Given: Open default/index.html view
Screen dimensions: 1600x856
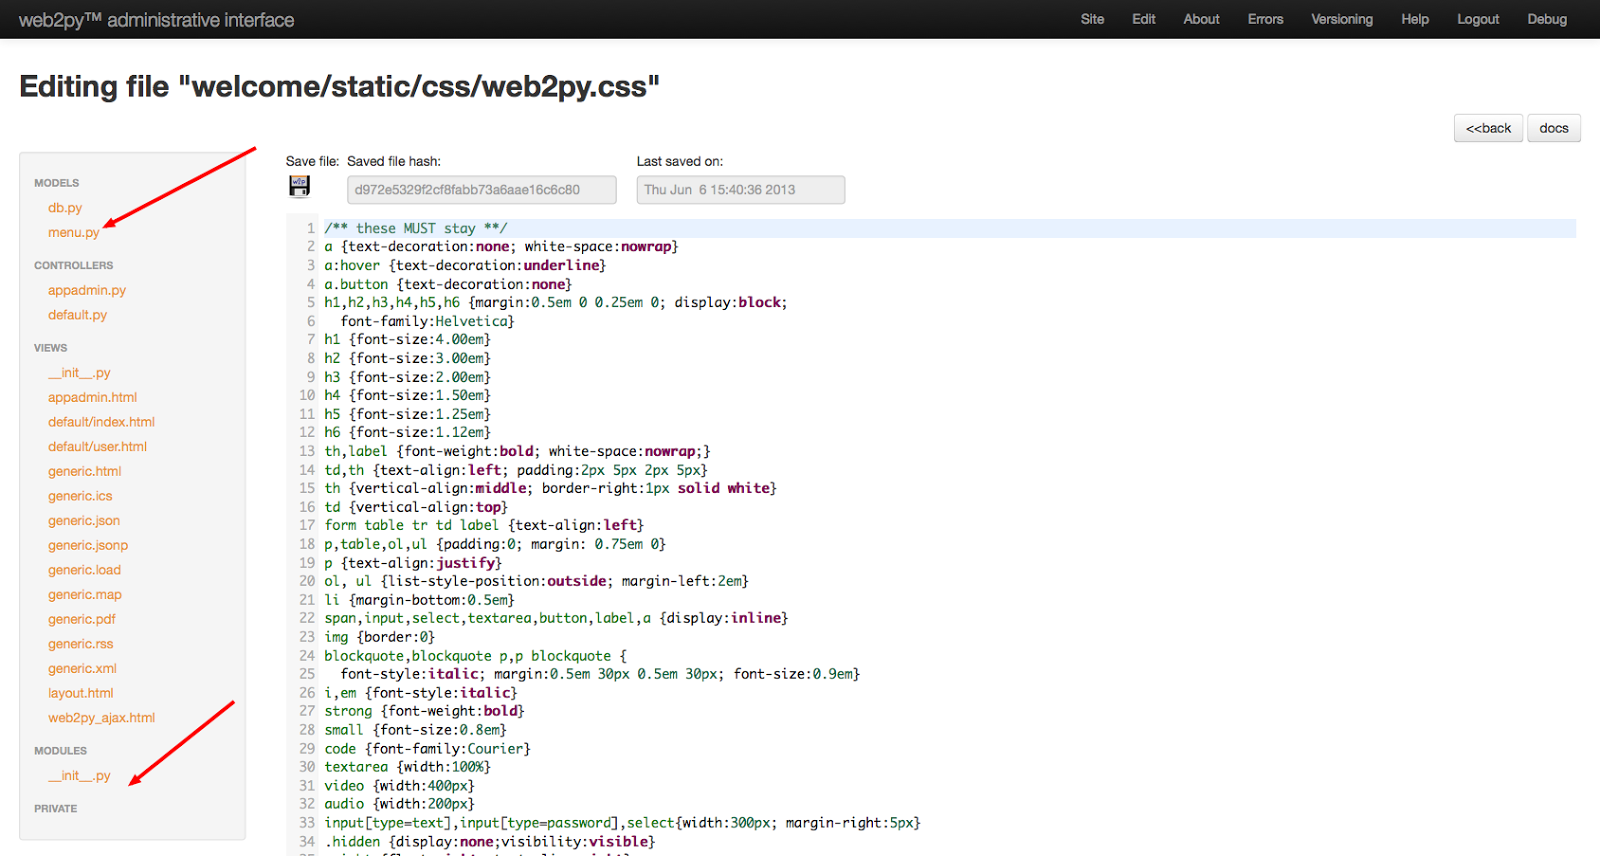Looking at the screenshot, I should (x=101, y=422).
